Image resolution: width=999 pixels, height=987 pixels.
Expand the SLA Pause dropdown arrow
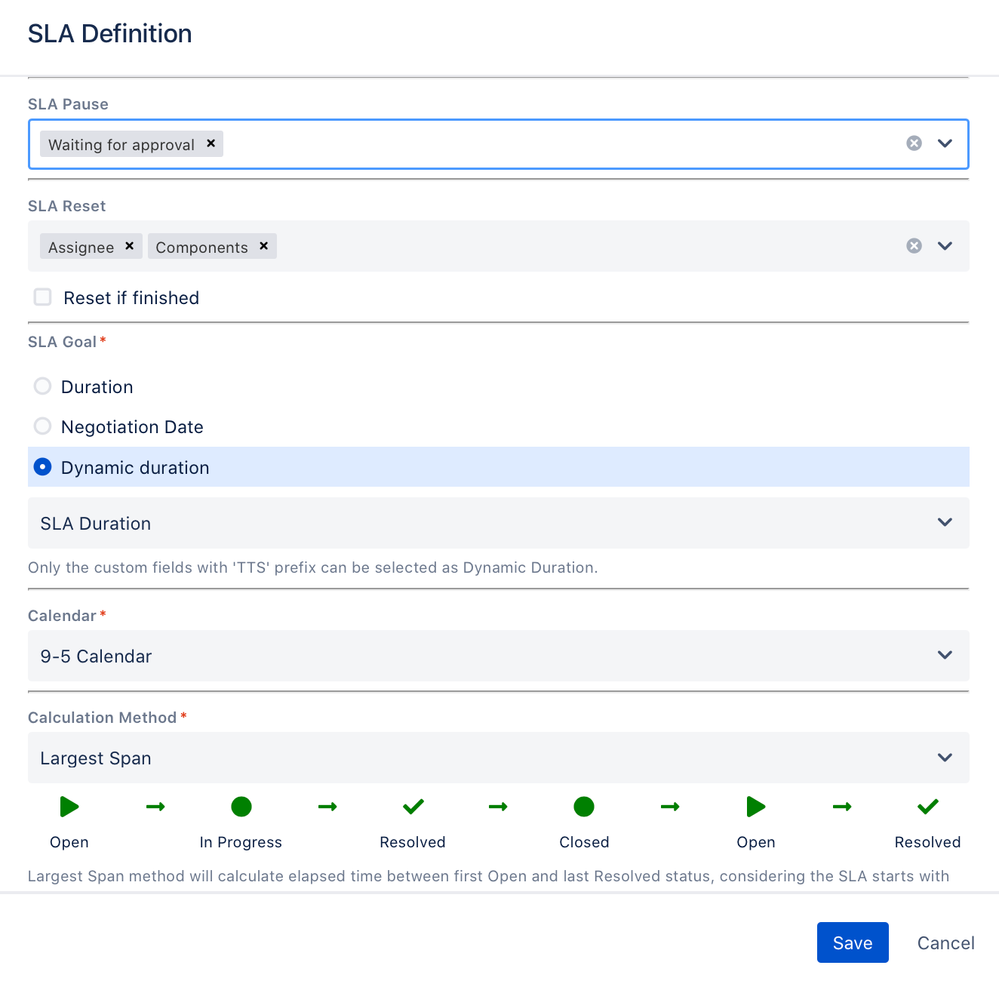(945, 143)
